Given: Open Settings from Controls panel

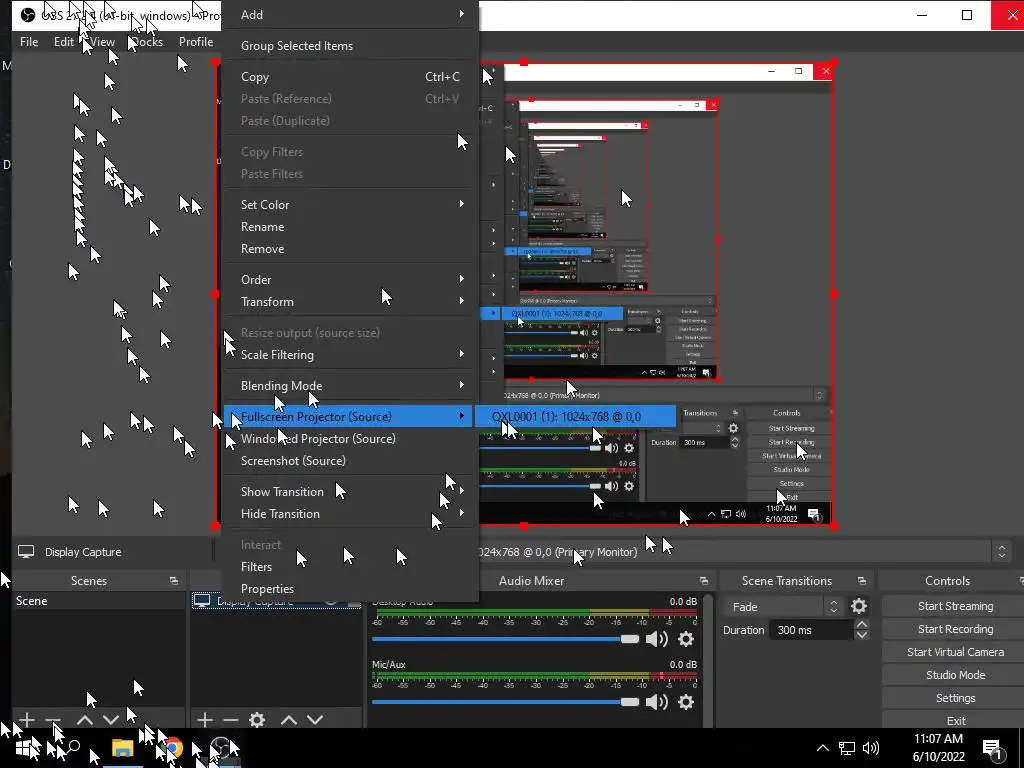Looking at the screenshot, I should click(x=955, y=698).
